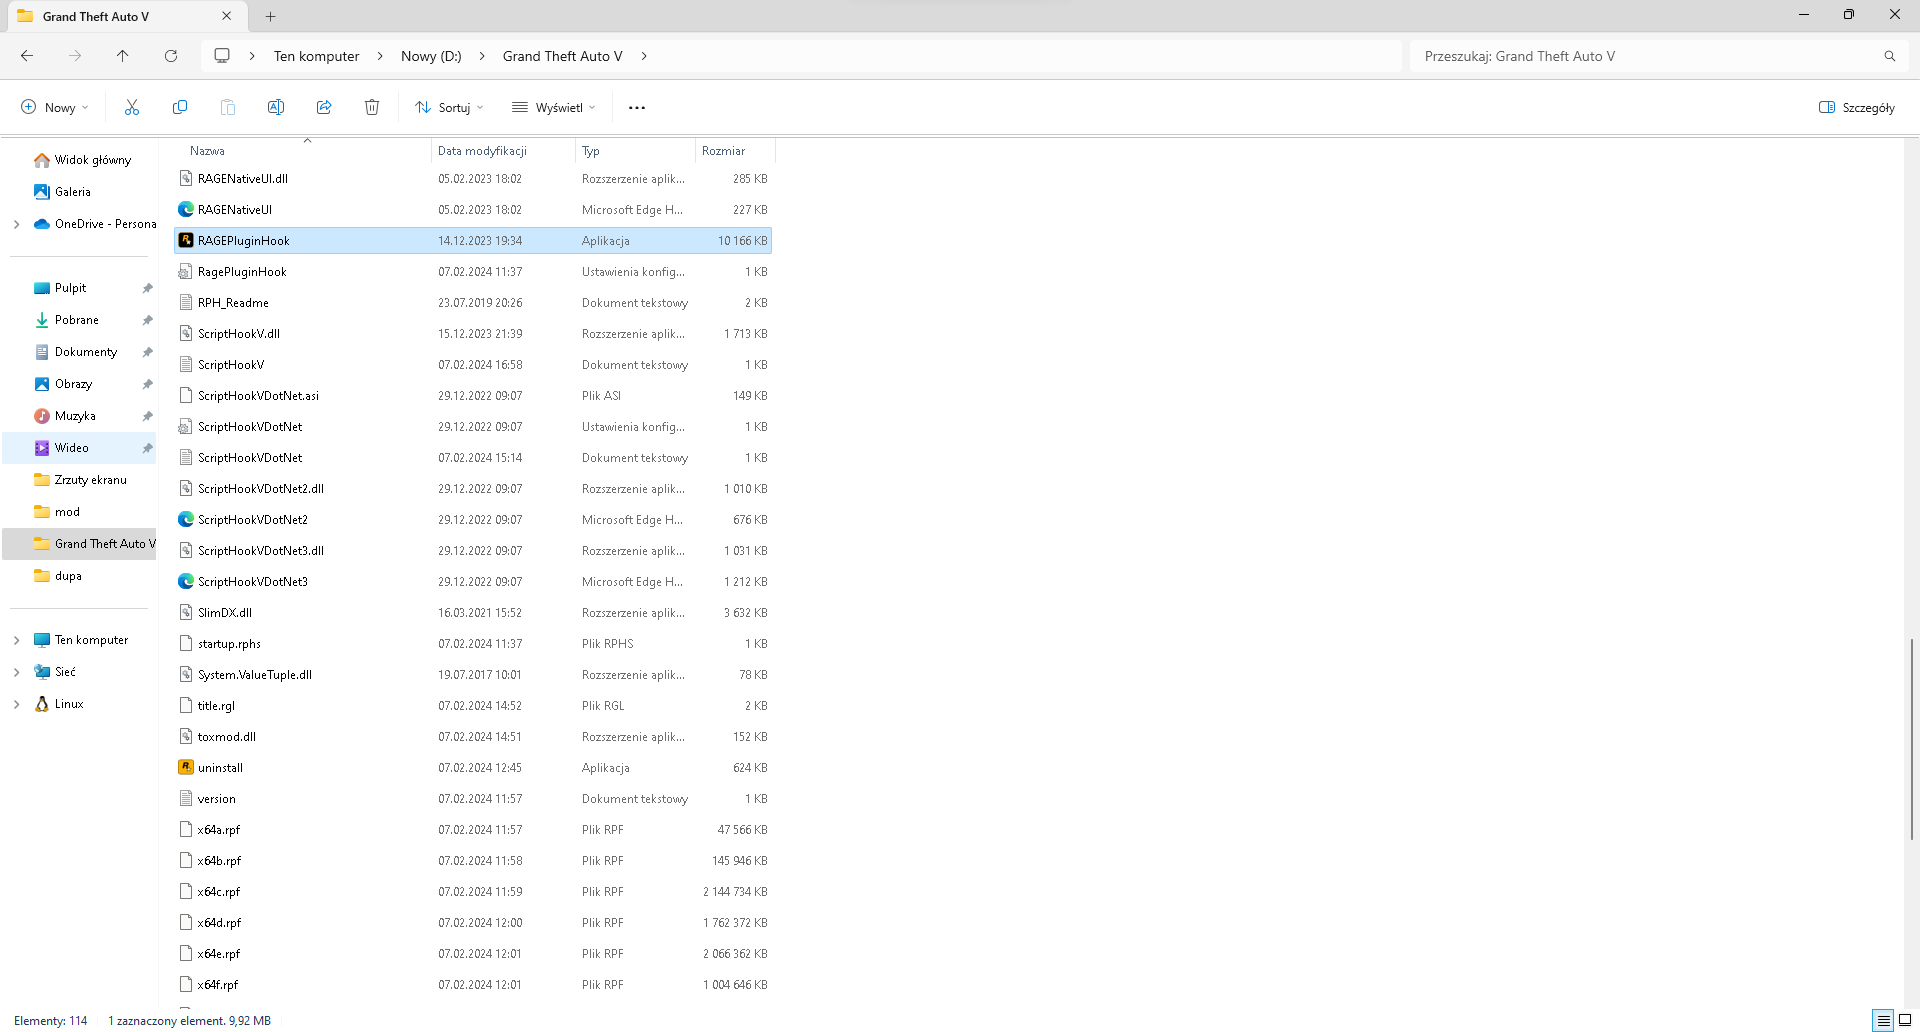Go up one folder level
Image resolution: width=1920 pixels, height=1032 pixels.
123,56
